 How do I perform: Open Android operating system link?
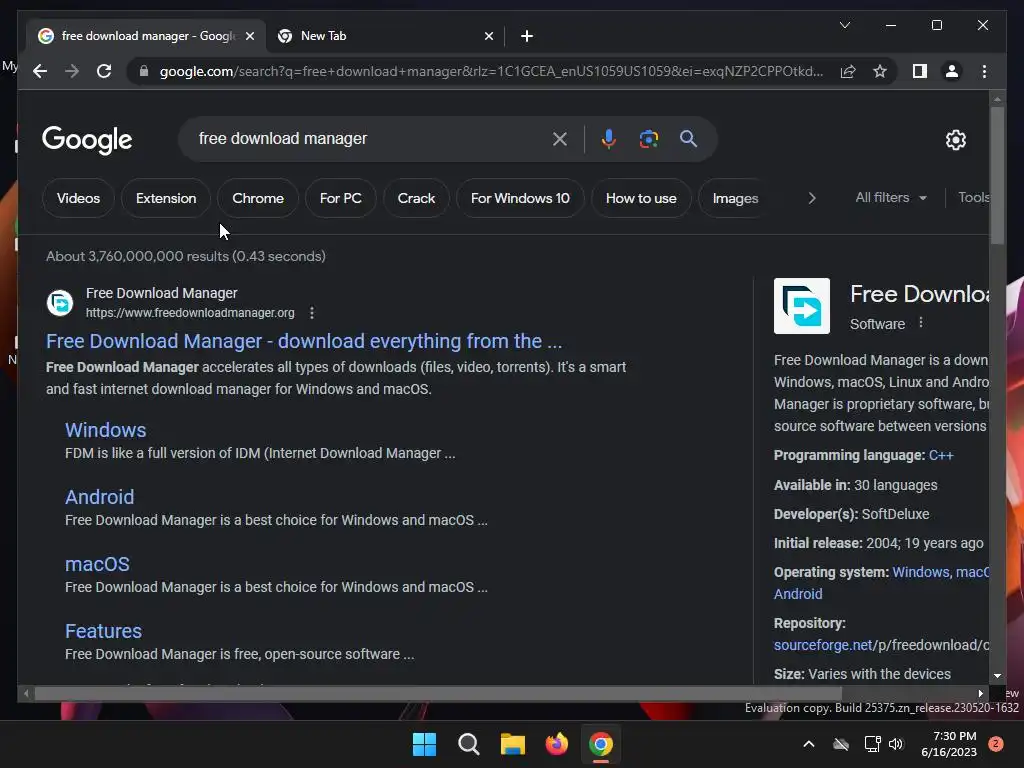[x=798, y=594]
